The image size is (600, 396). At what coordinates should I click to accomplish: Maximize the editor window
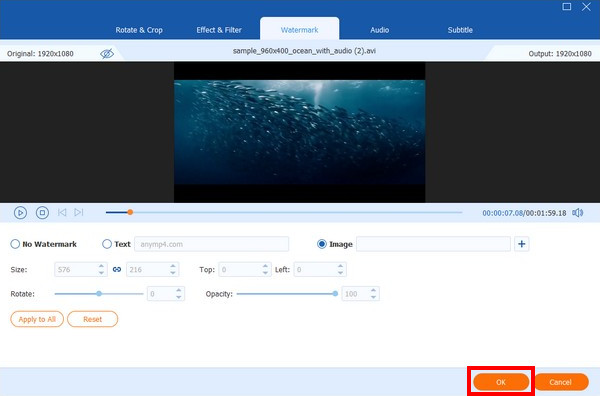point(567,7)
